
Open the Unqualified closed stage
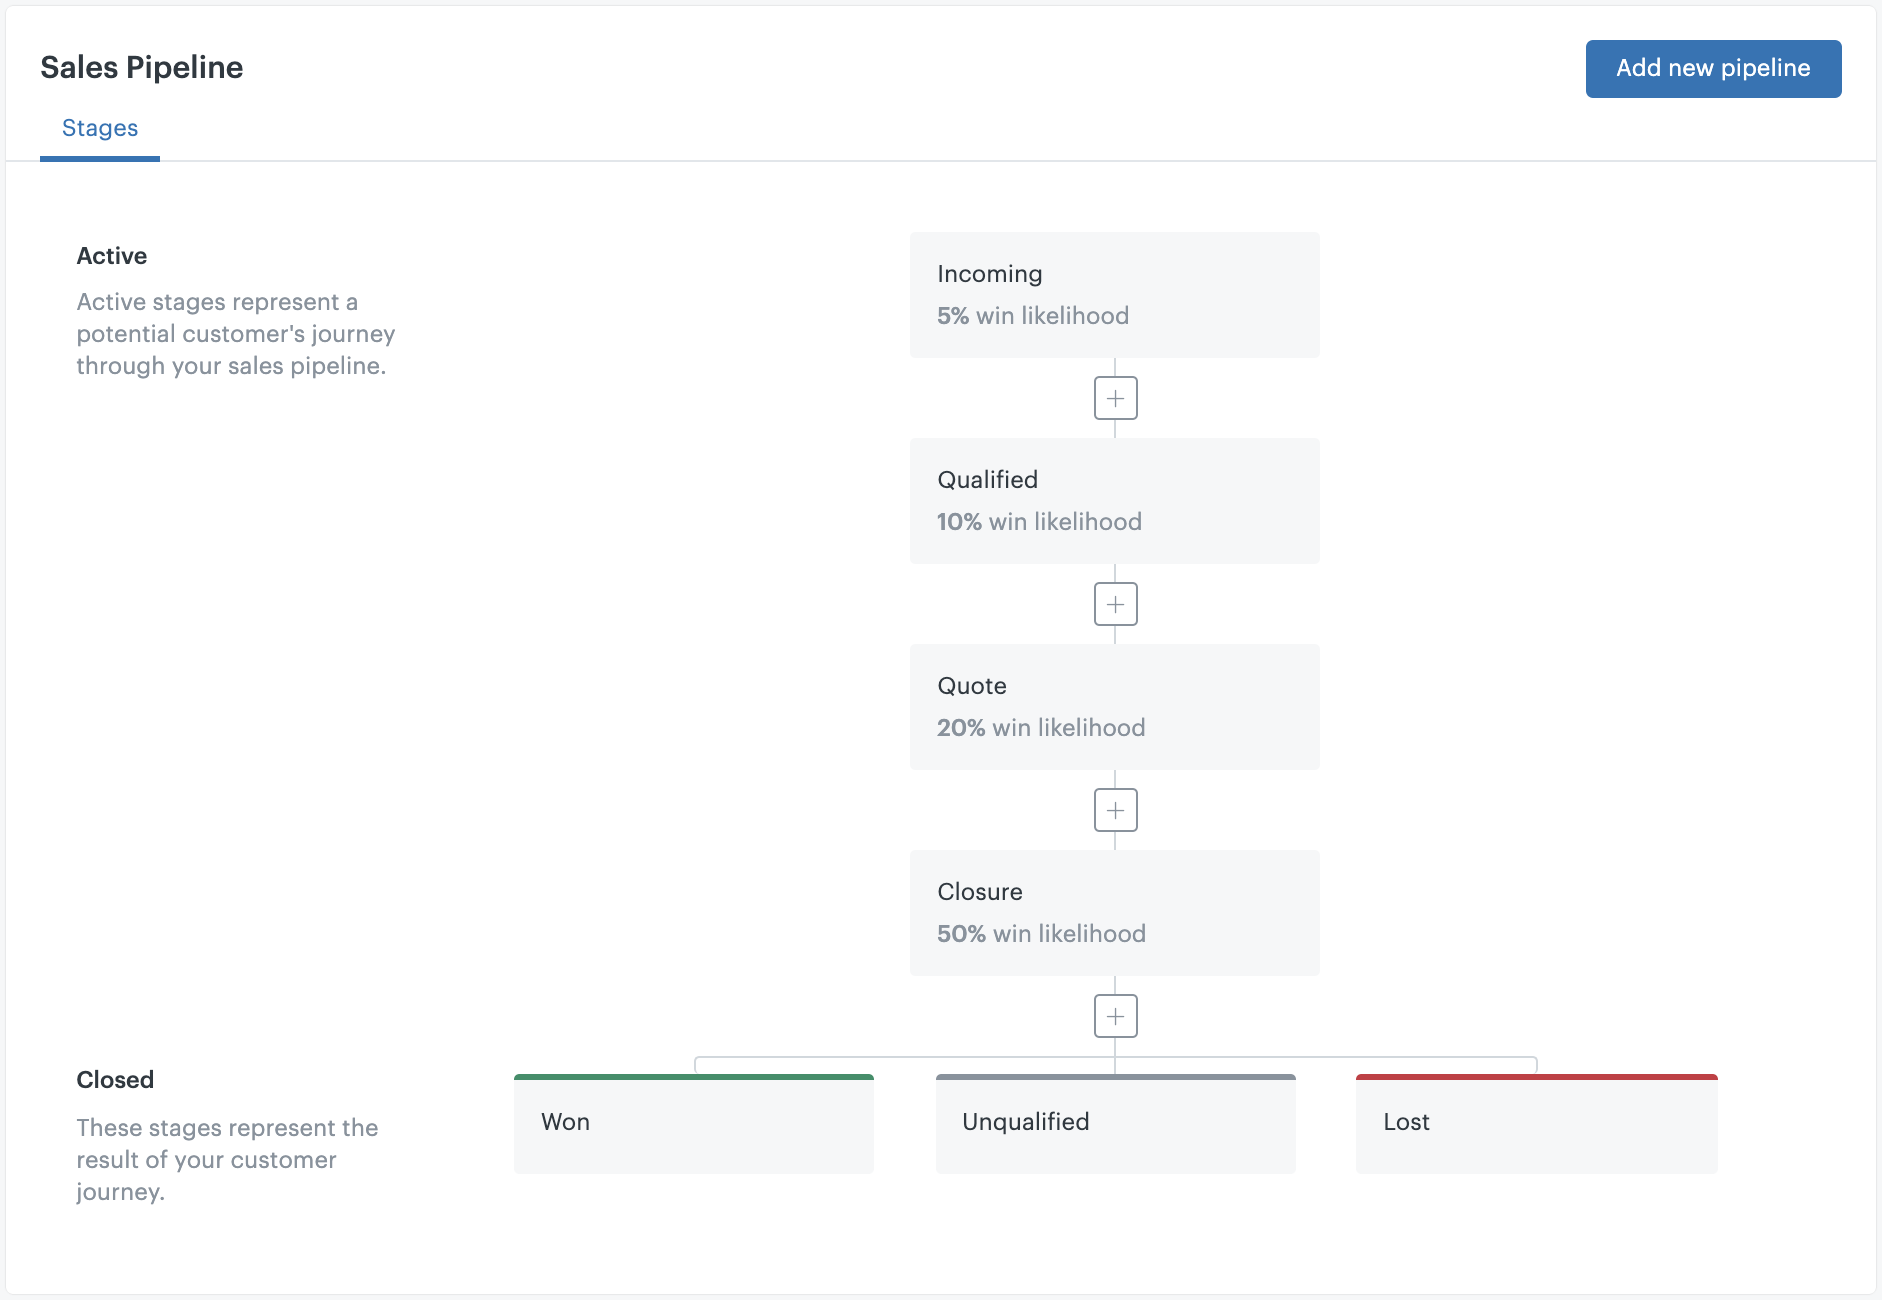point(1115,1124)
